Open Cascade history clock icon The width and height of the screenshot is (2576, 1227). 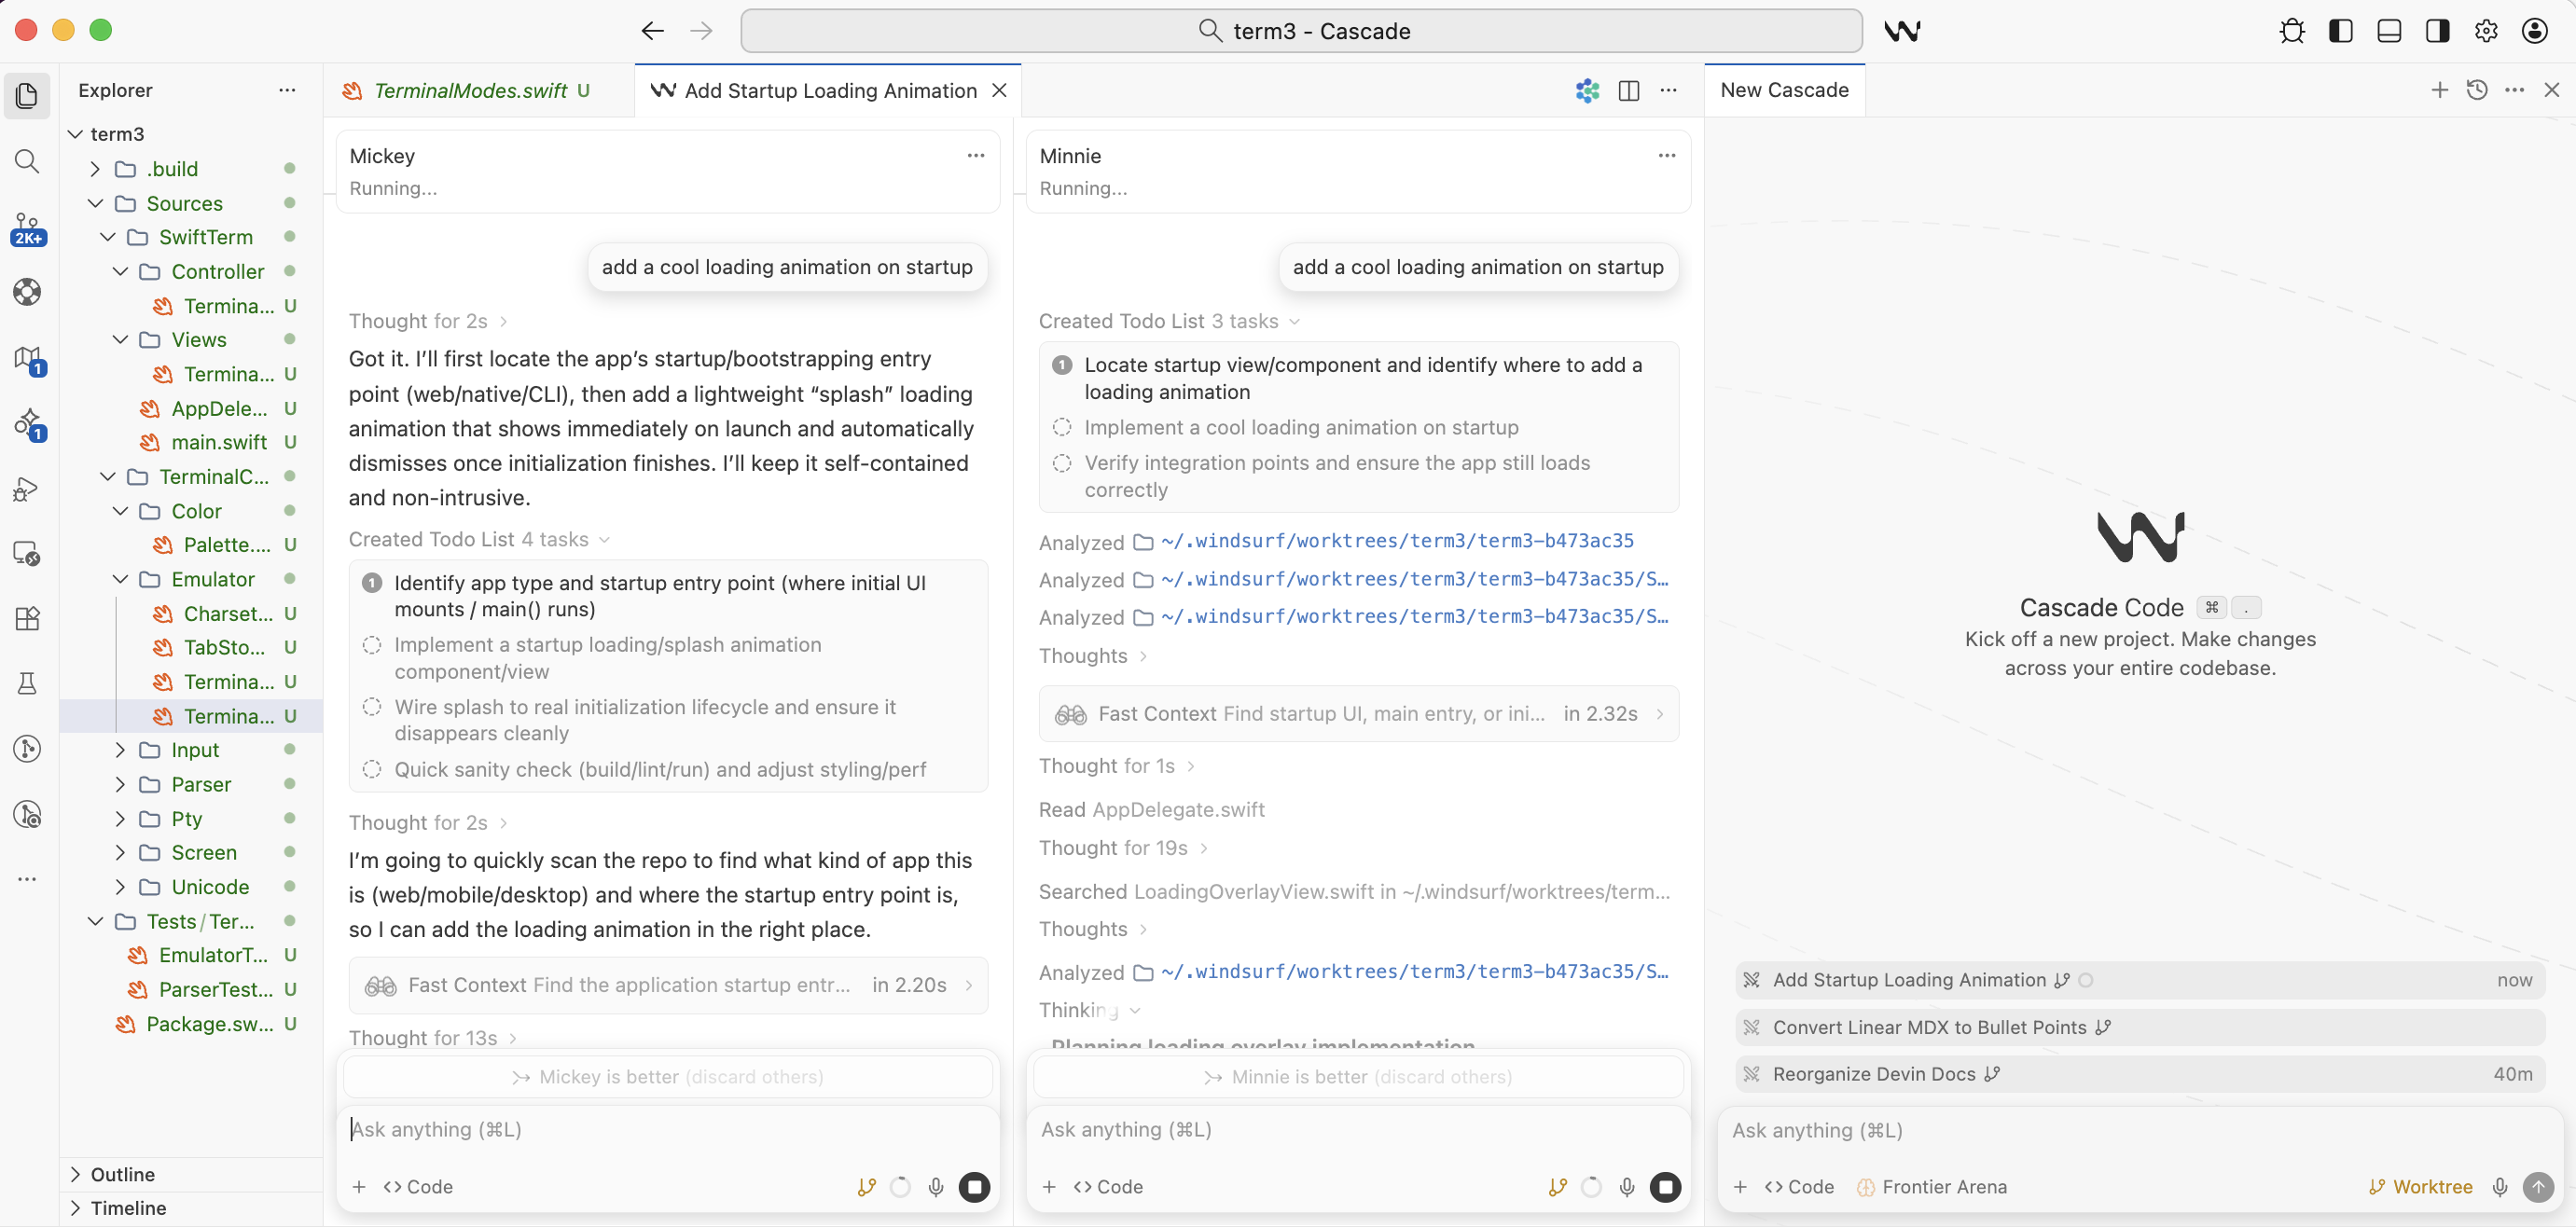[x=2476, y=90]
